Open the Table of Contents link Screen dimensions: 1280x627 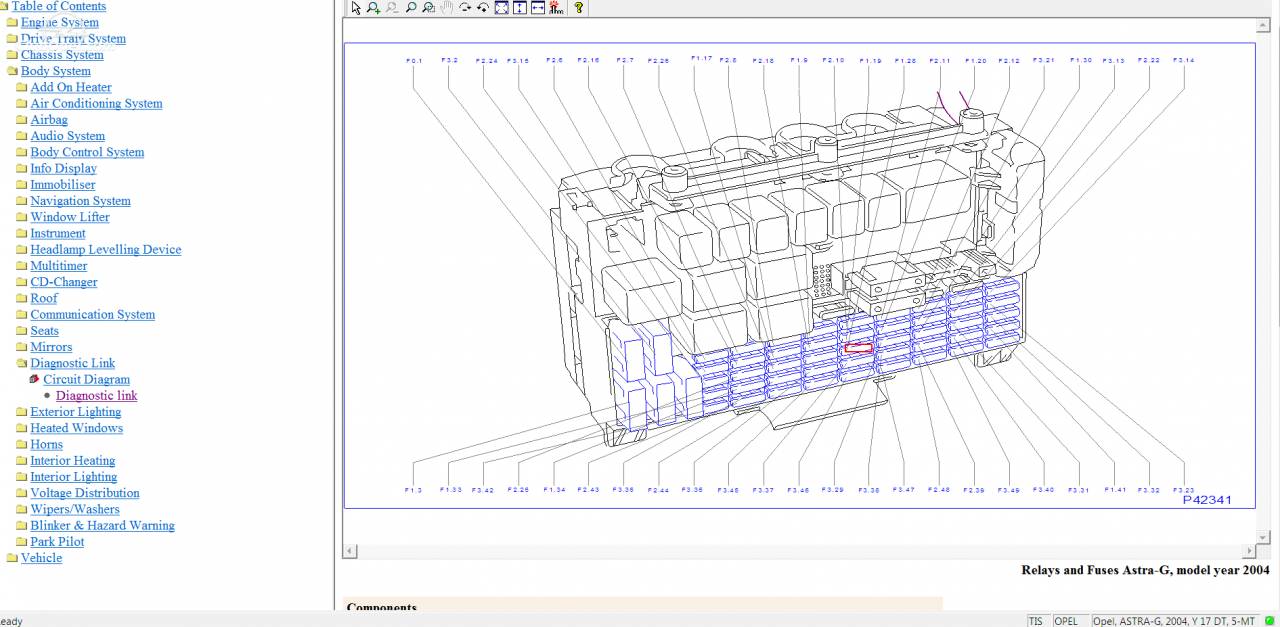(x=58, y=6)
